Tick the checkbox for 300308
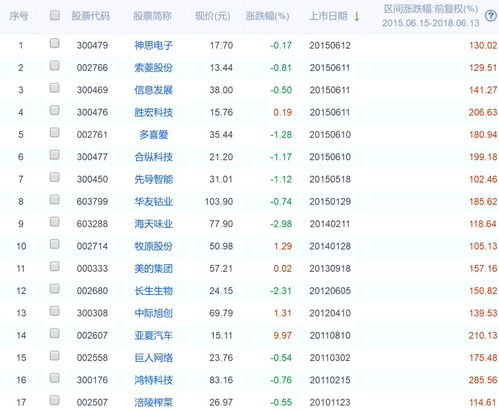The width and height of the screenshot is (499, 410). point(55,311)
